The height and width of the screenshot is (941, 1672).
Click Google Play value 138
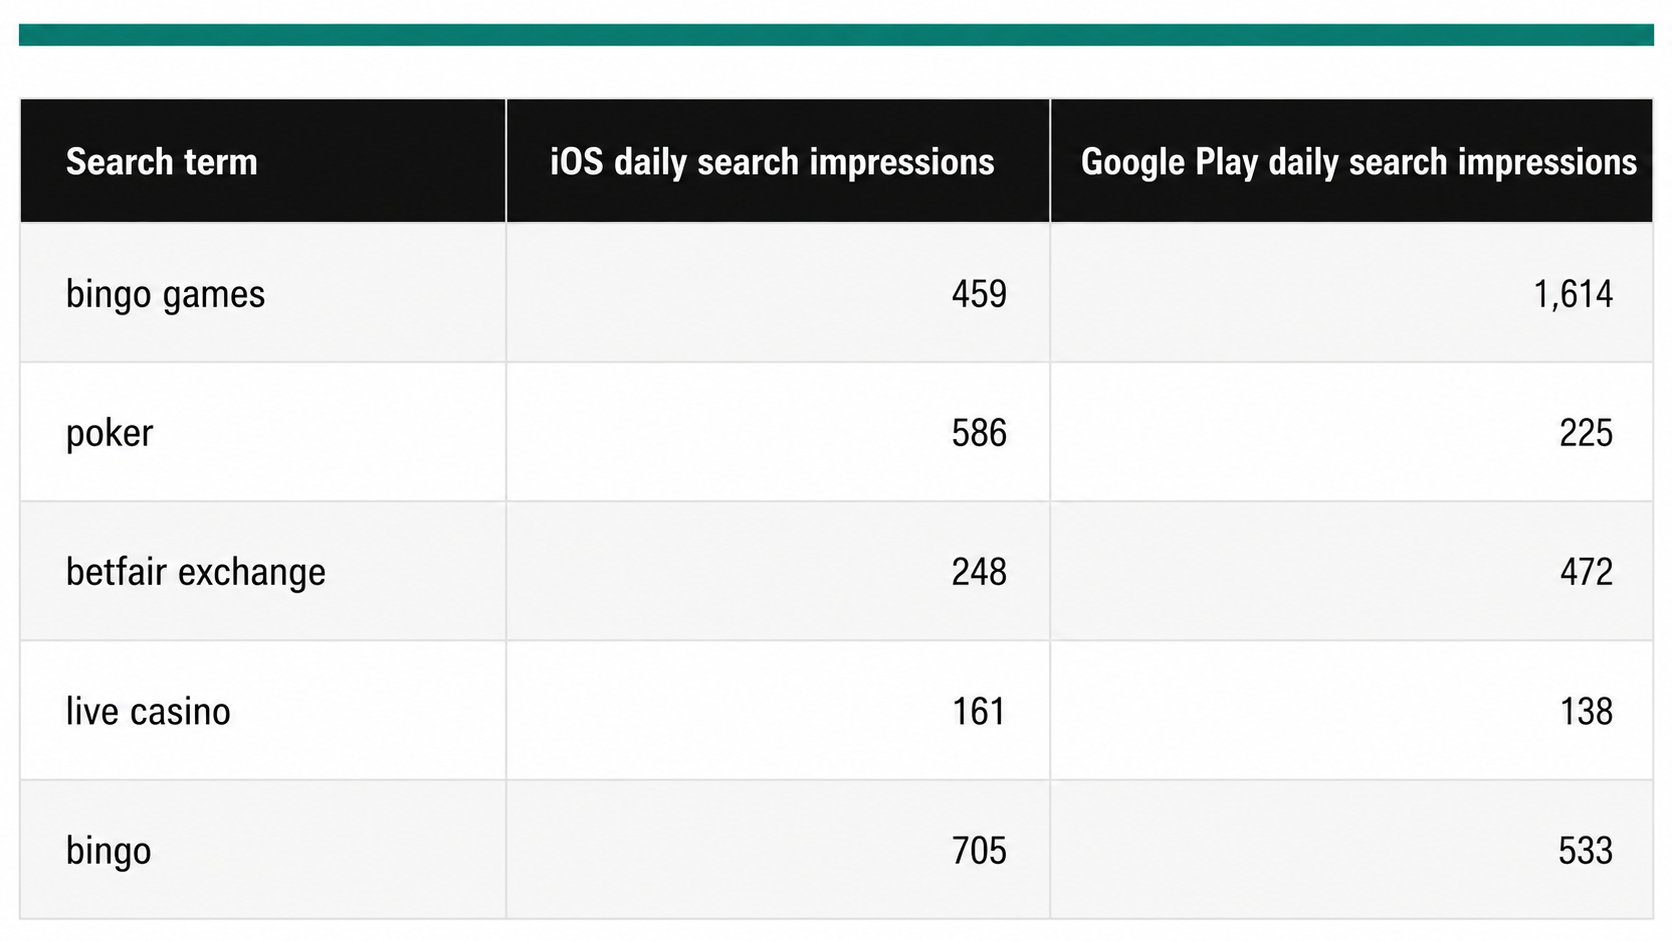1586,711
